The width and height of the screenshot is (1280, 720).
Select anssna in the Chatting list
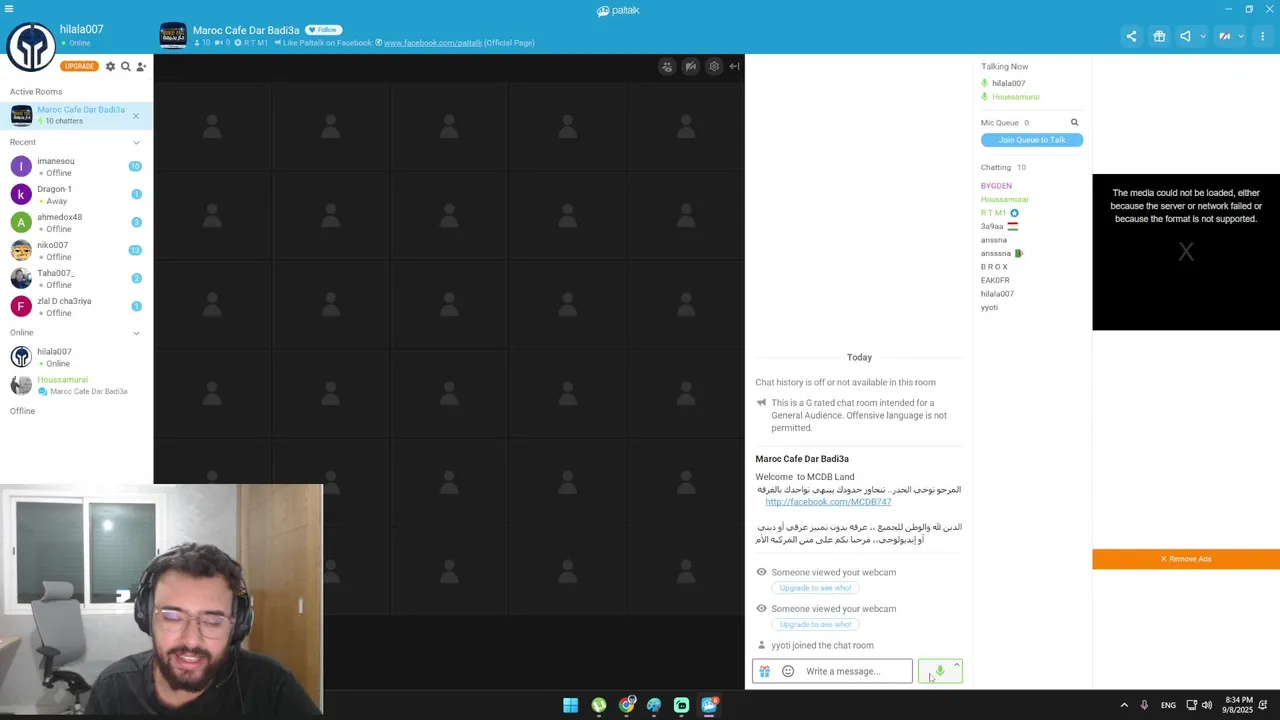pyautogui.click(x=994, y=240)
